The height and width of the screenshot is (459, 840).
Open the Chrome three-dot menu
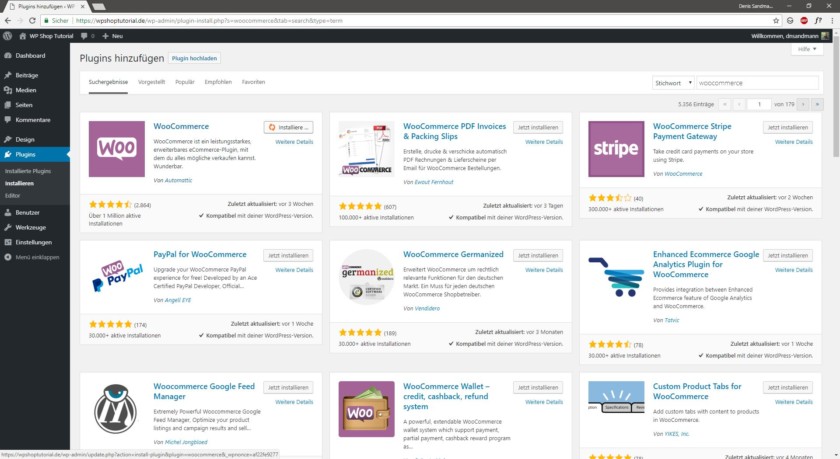831,19
